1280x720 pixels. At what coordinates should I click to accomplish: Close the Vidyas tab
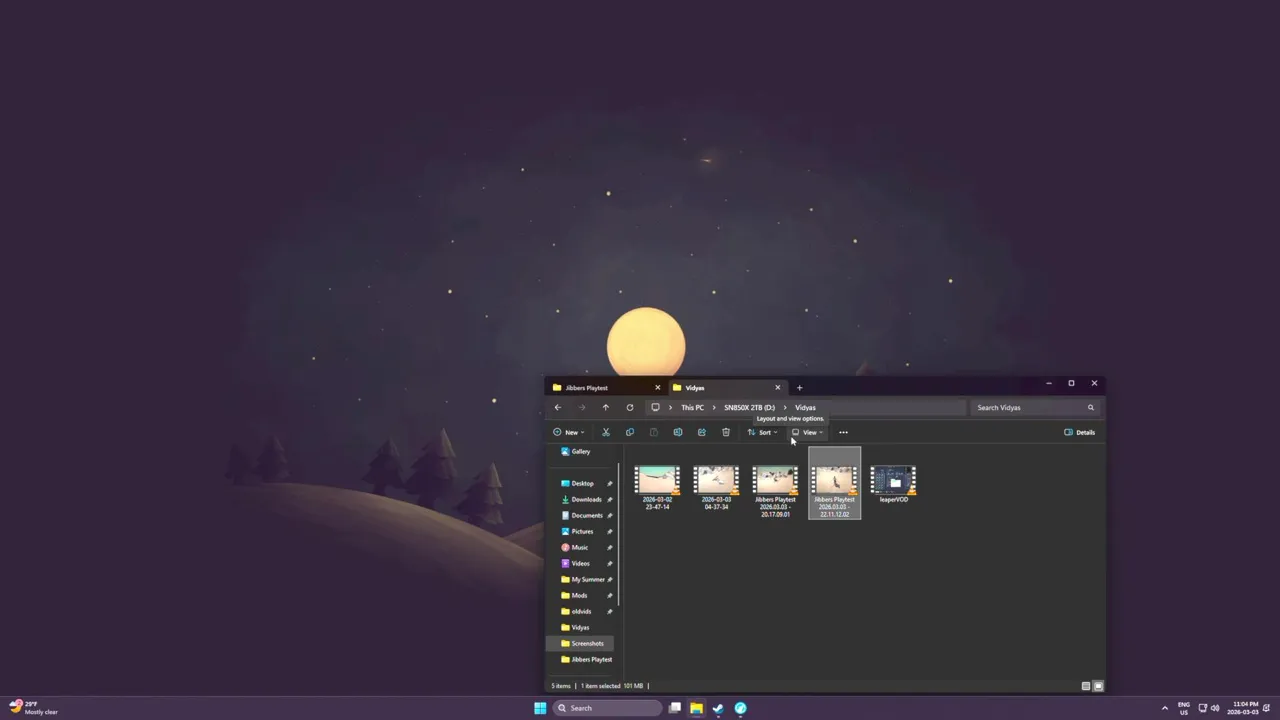pos(777,387)
